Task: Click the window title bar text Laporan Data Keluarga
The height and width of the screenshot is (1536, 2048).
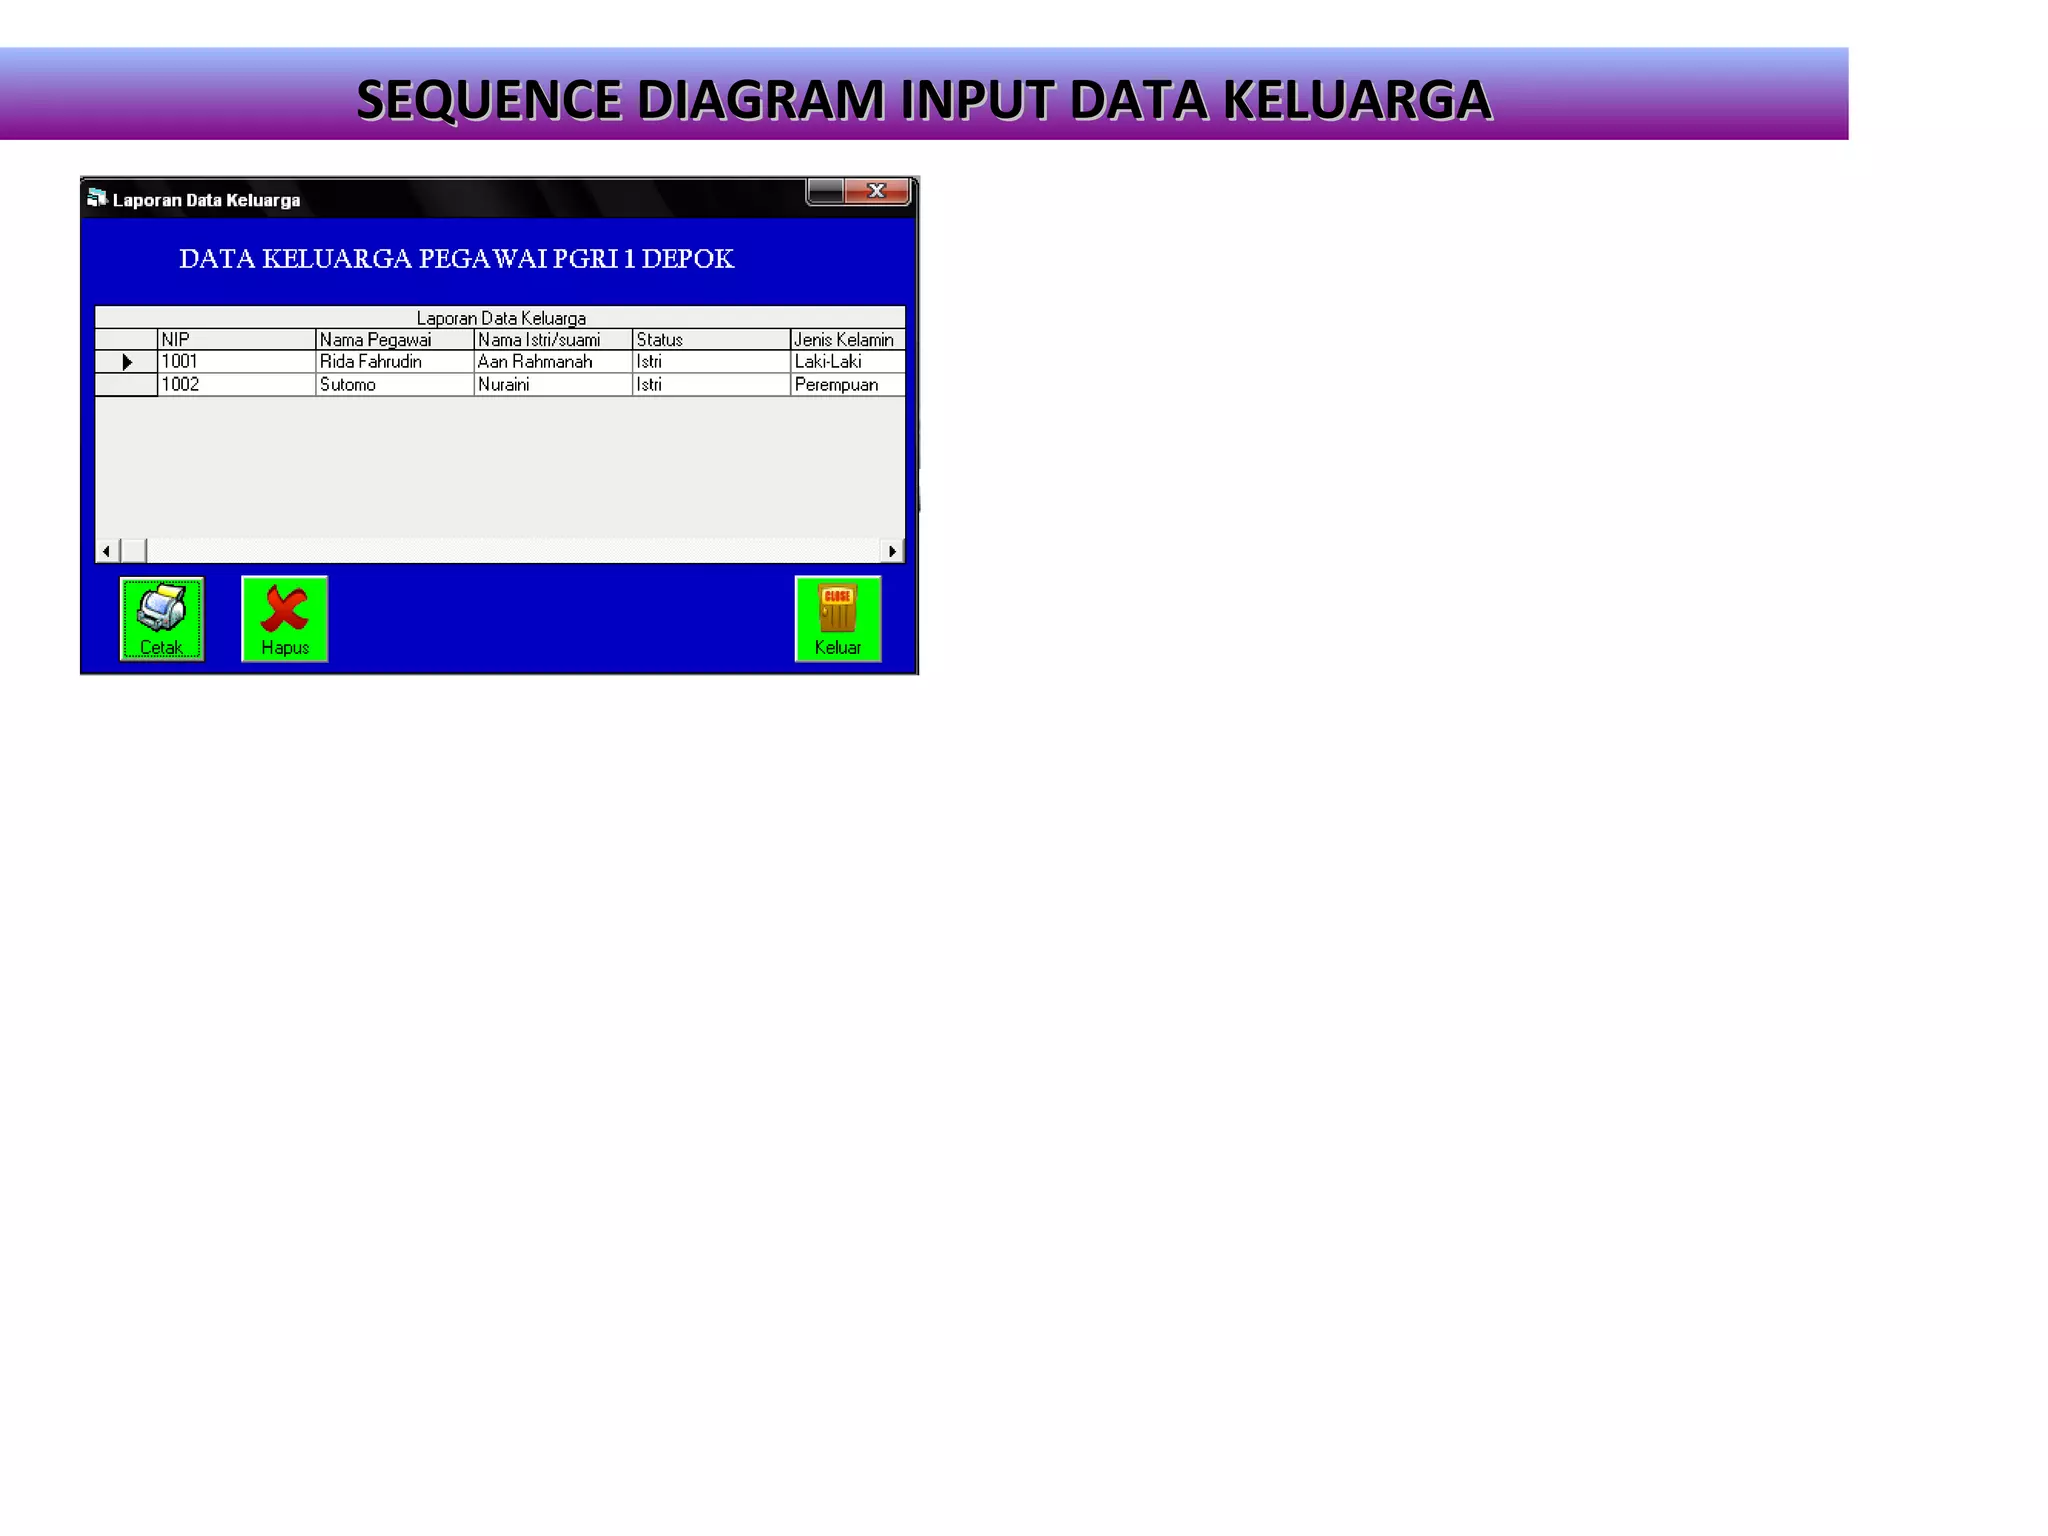Action: 206,200
